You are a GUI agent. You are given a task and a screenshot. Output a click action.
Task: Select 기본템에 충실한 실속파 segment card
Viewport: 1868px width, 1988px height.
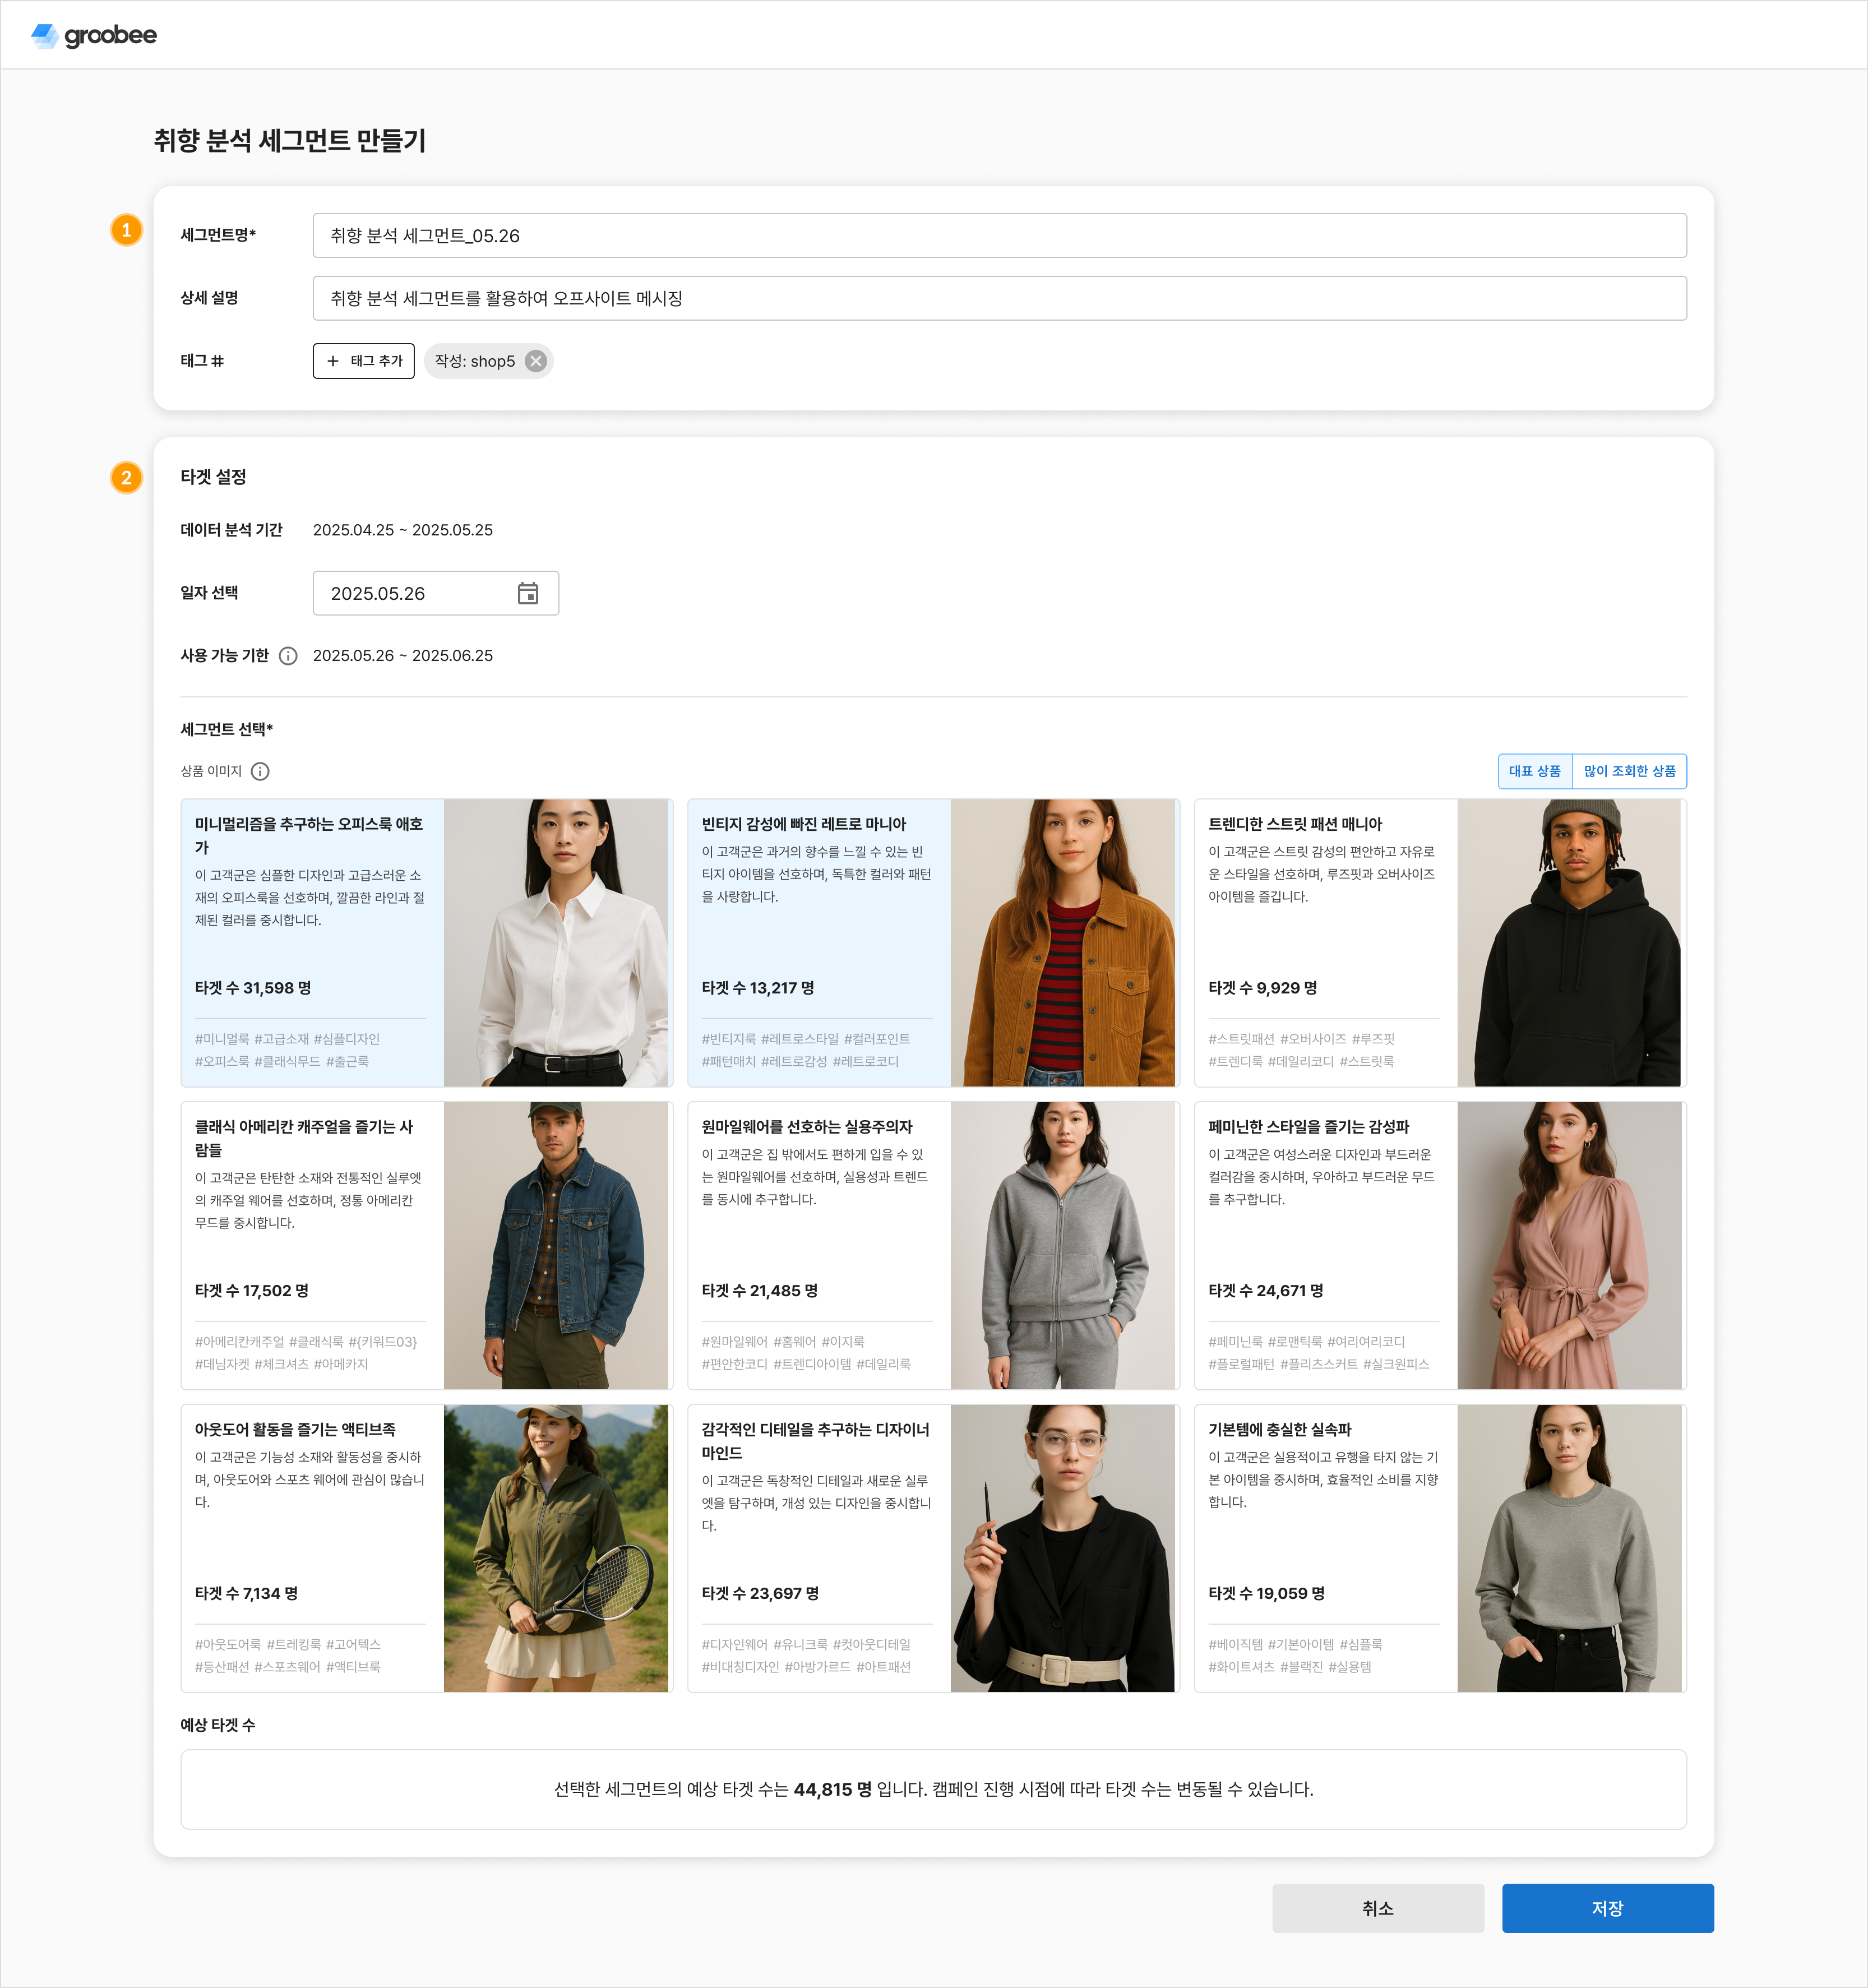(1440, 1549)
